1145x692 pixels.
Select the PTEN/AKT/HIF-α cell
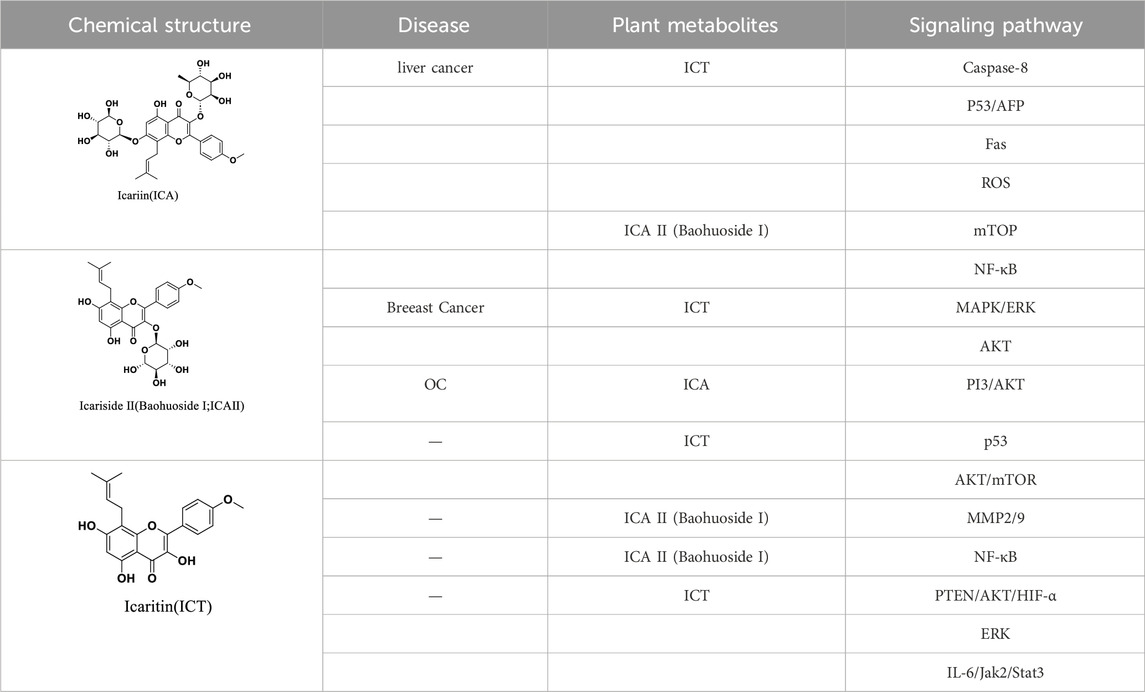[995, 596]
